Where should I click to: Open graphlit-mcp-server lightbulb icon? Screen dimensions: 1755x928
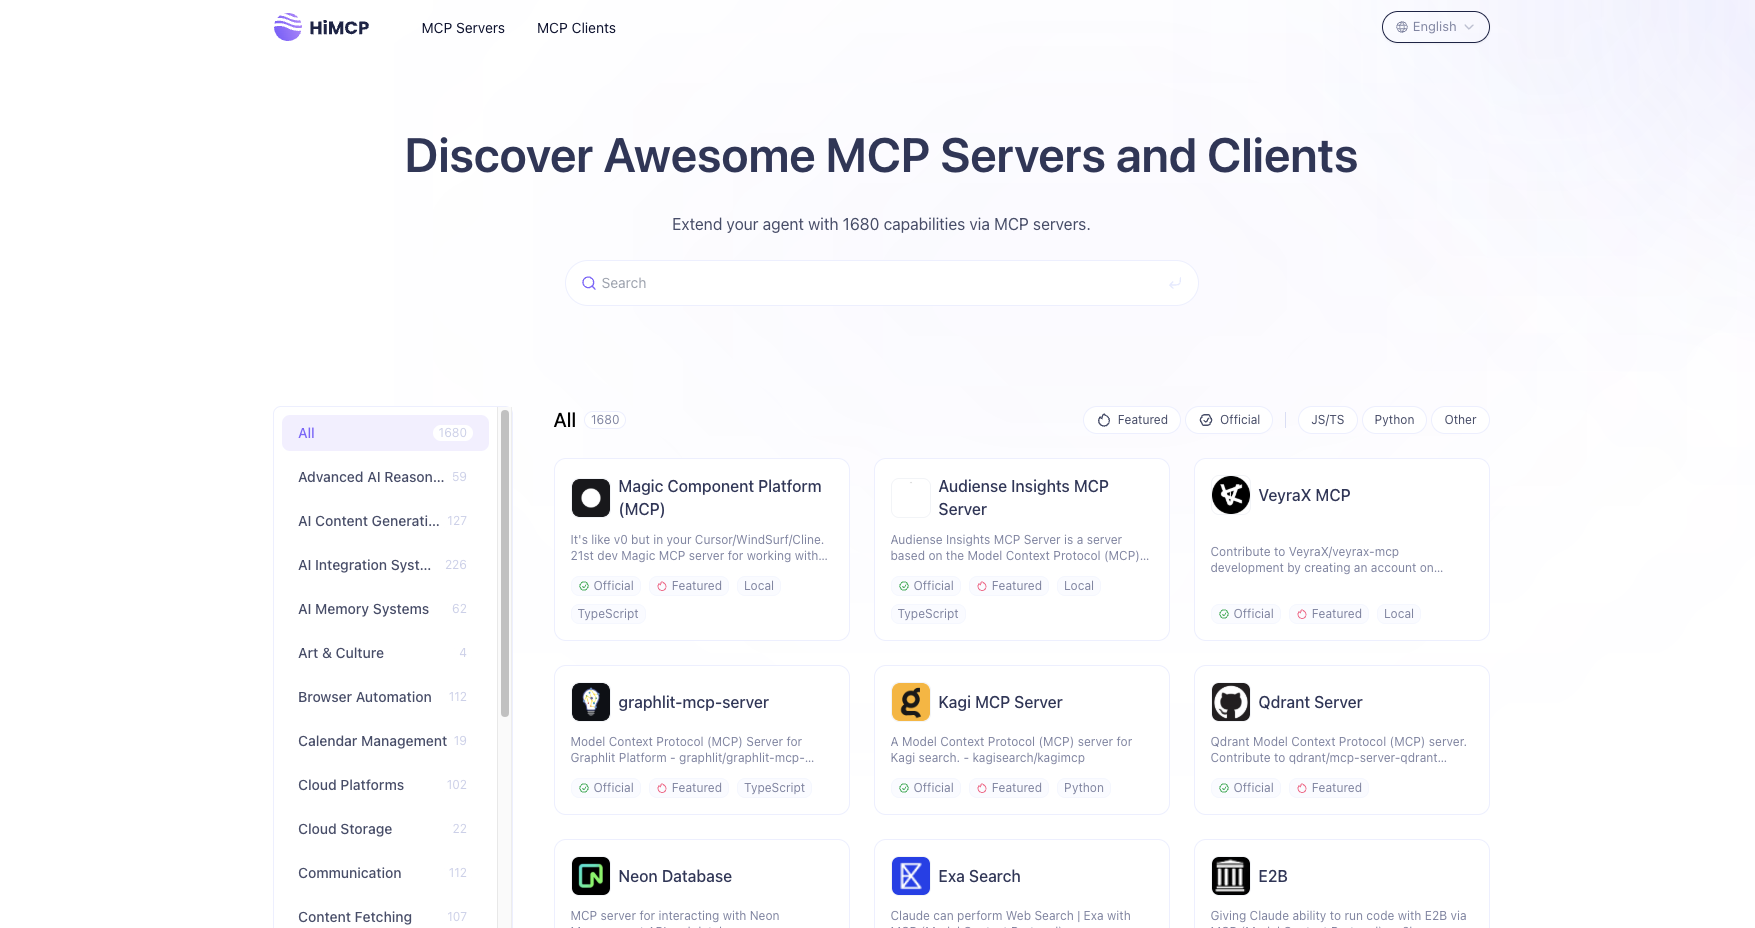591,702
